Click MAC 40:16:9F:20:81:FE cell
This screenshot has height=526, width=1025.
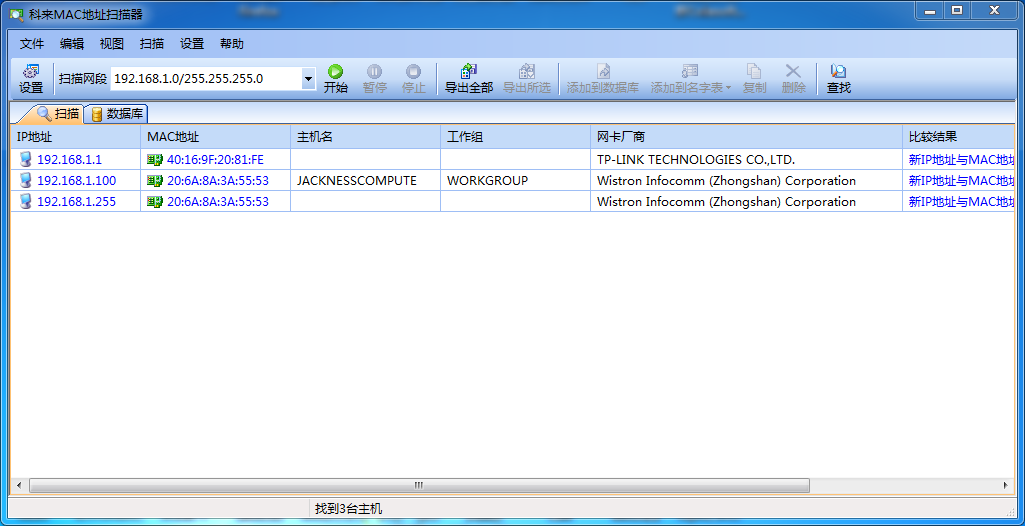pyautogui.click(x=216, y=159)
